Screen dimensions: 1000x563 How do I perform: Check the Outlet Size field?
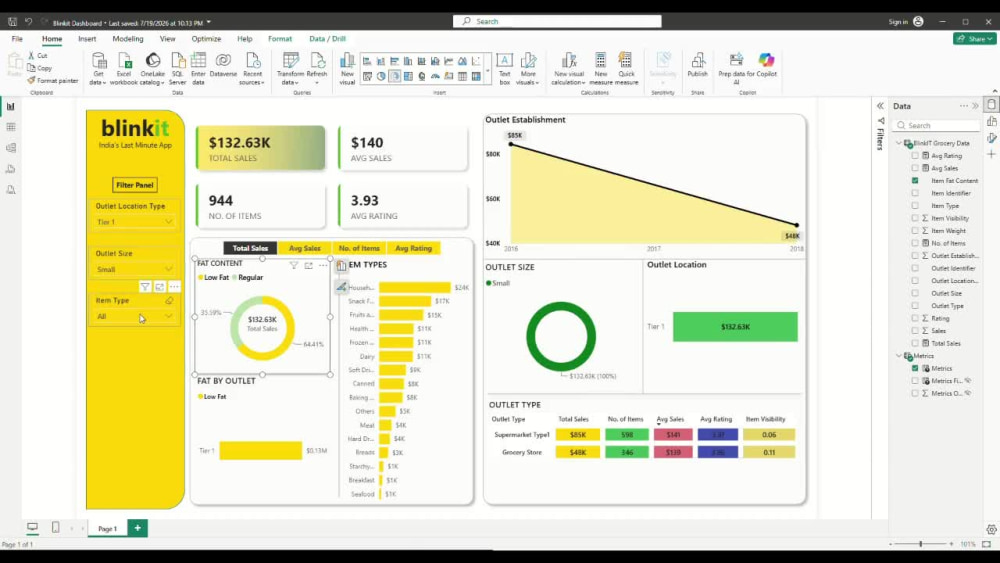pos(915,293)
